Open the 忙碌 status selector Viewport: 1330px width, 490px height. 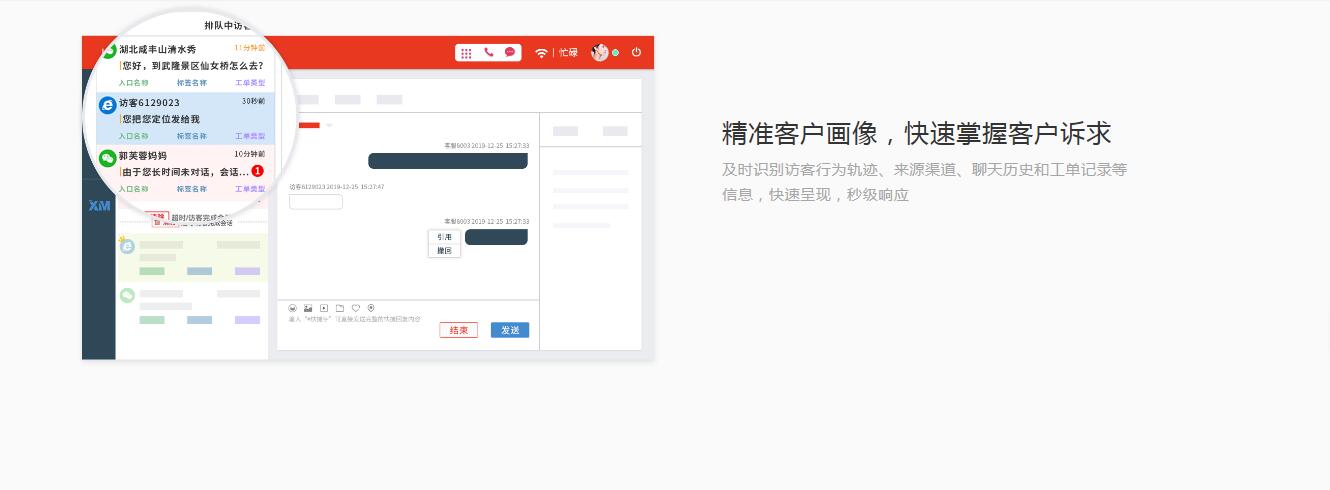(568, 53)
